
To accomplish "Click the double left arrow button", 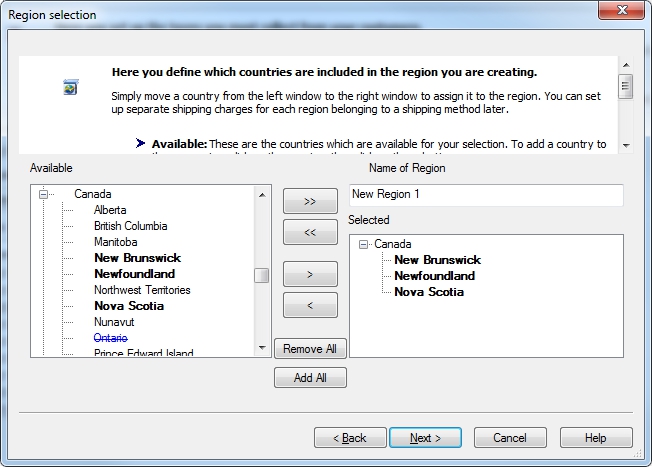I will [x=310, y=233].
